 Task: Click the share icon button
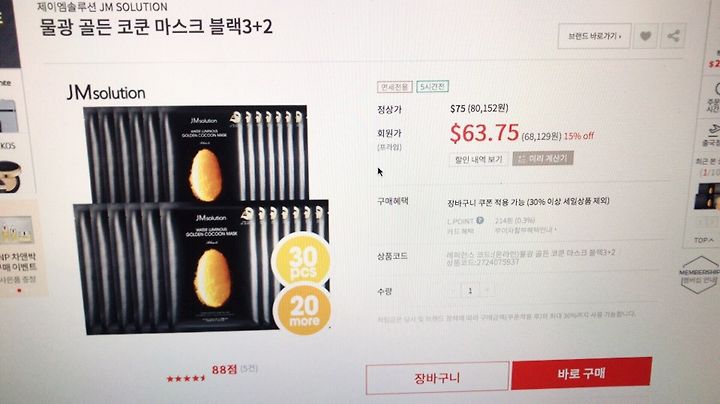click(x=673, y=36)
